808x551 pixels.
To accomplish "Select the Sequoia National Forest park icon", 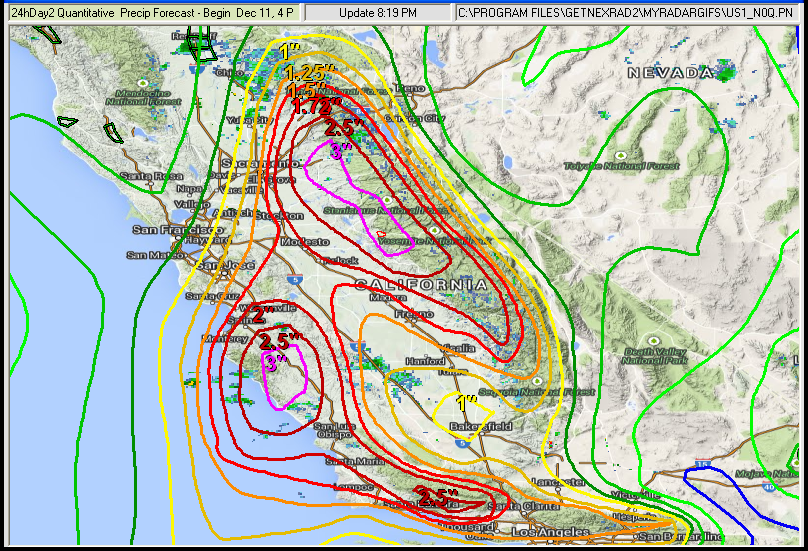I will pyautogui.click(x=537, y=381).
